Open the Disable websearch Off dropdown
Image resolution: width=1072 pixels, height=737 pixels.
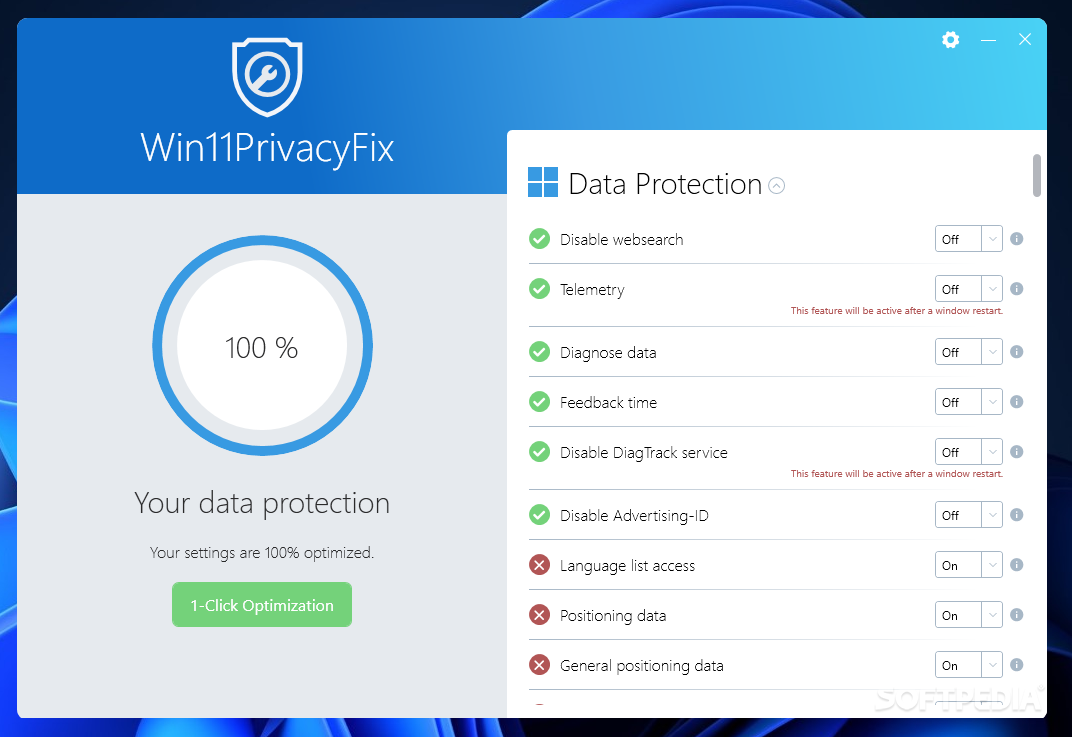(x=968, y=239)
